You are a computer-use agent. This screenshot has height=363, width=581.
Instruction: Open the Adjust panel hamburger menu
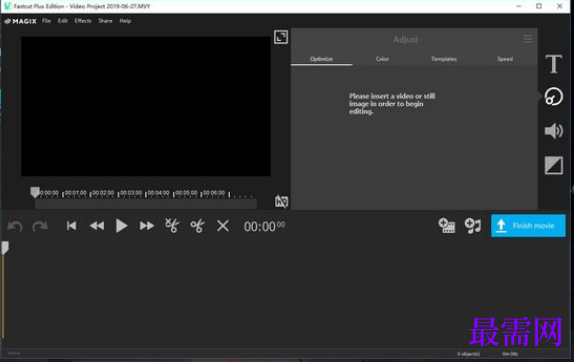coord(528,39)
